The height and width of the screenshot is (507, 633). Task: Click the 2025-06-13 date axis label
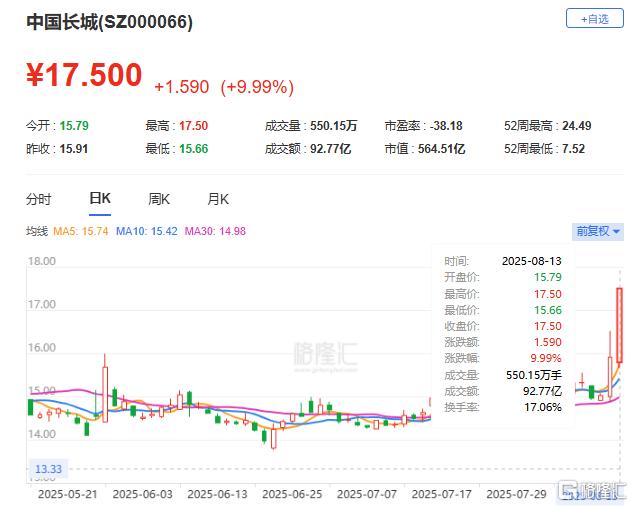coord(217,494)
